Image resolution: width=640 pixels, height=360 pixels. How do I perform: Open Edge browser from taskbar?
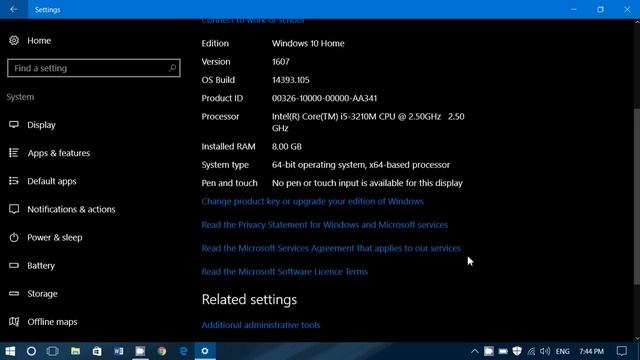[x=184, y=351]
